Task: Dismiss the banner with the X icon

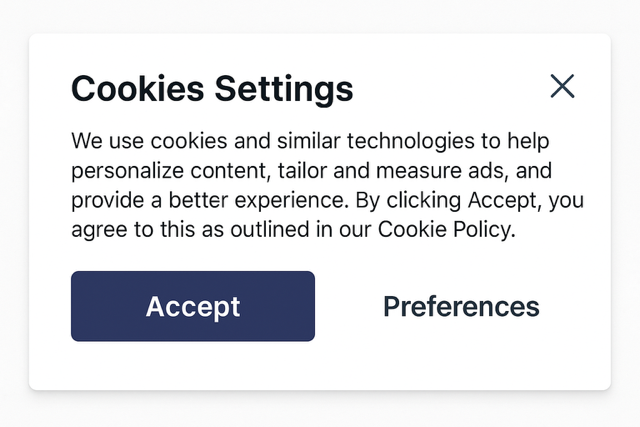Action: pyautogui.click(x=562, y=86)
